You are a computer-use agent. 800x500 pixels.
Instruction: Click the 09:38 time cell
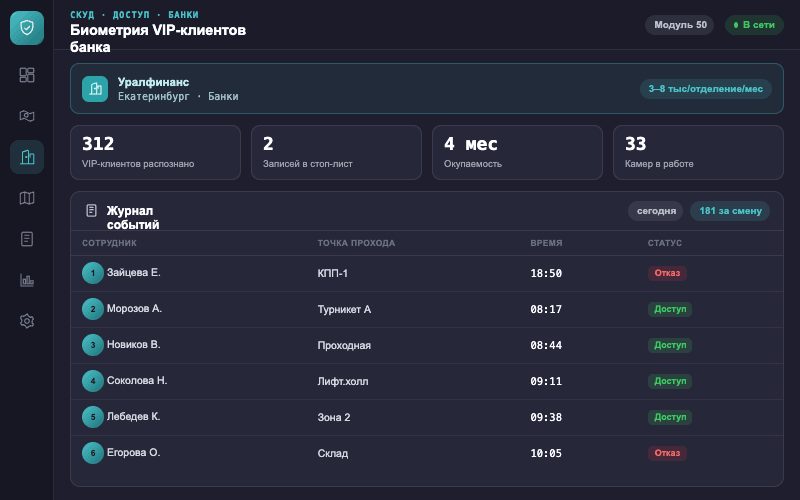coord(546,417)
